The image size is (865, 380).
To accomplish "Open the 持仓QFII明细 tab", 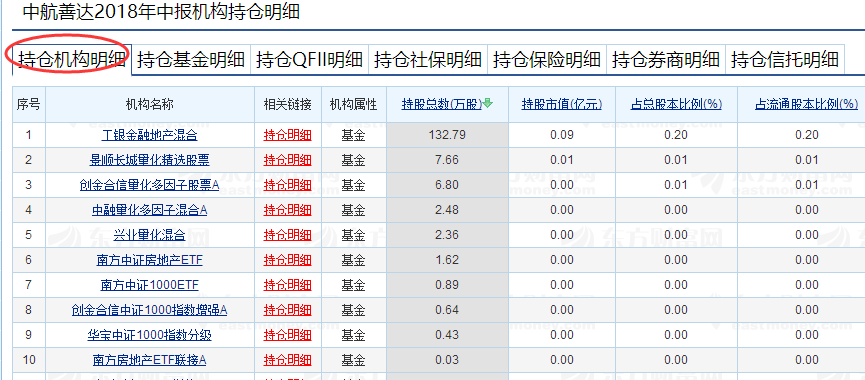I will click(309, 60).
